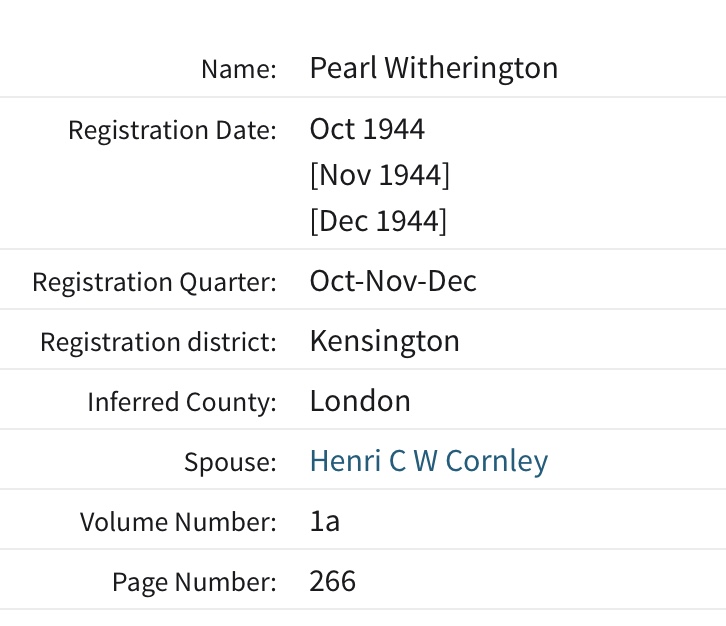Click the Registration district label
This screenshot has height=626, width=726.
158,342
